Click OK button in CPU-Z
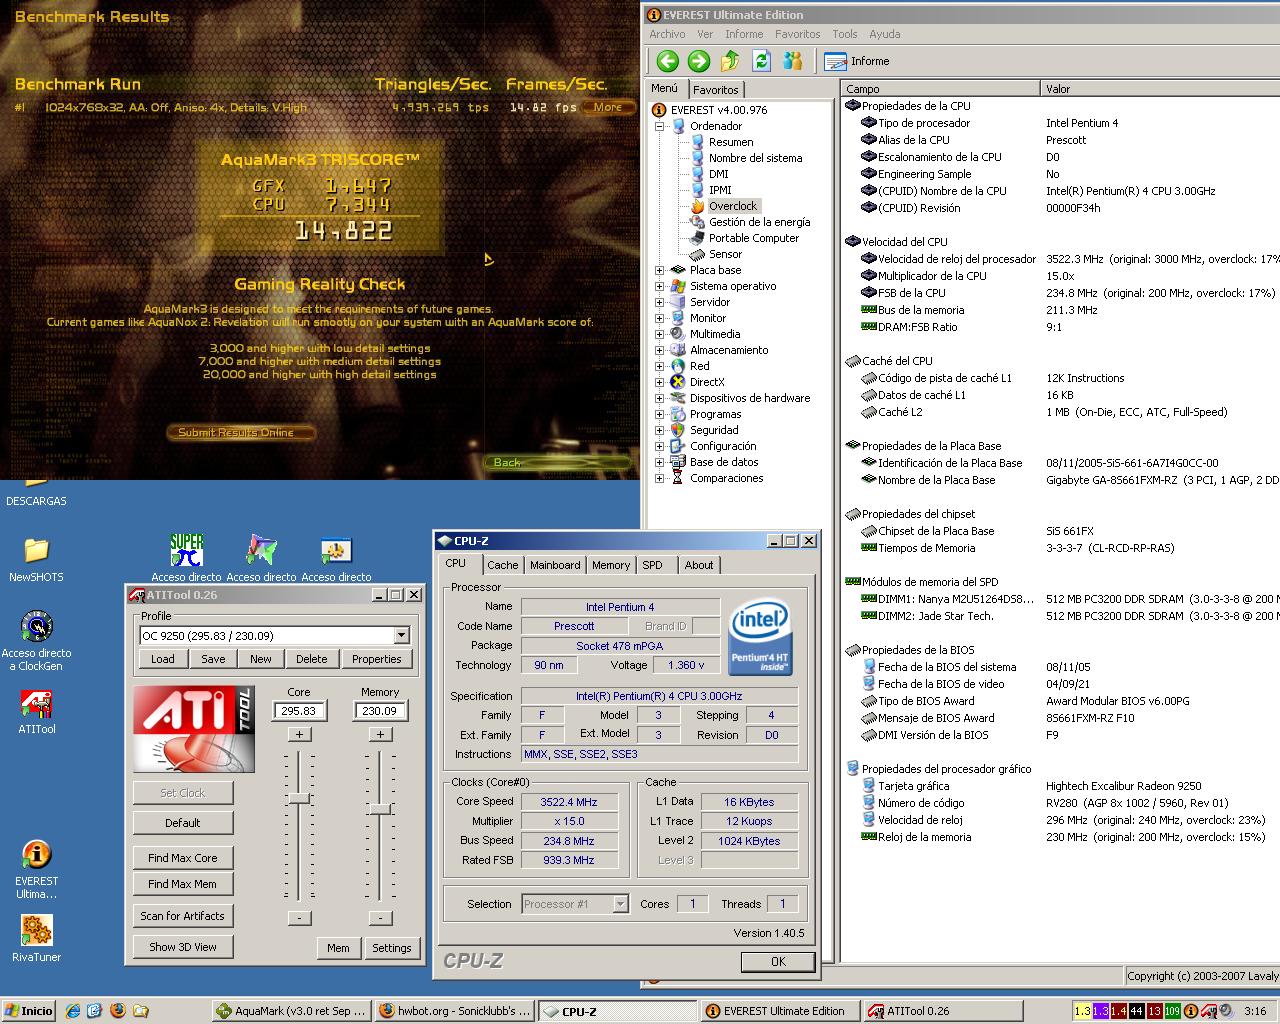Screen dimensions: 1280x1024 tap(778, 962)
